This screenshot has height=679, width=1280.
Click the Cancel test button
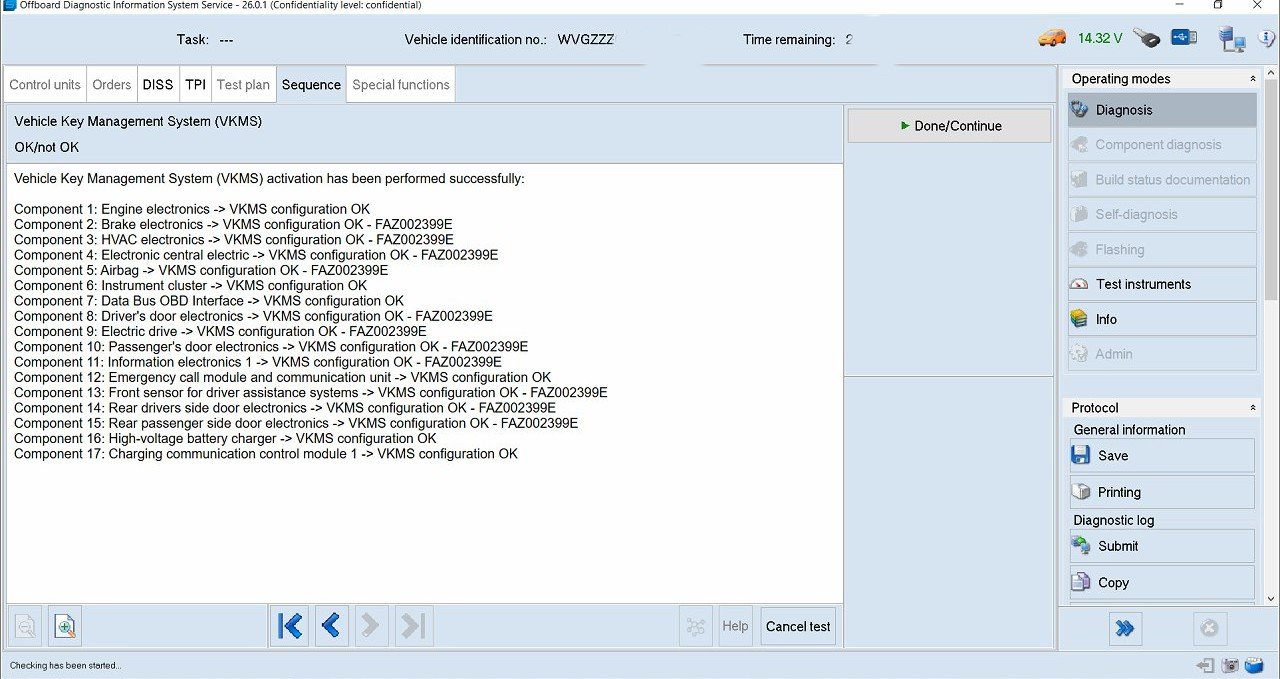798,626
